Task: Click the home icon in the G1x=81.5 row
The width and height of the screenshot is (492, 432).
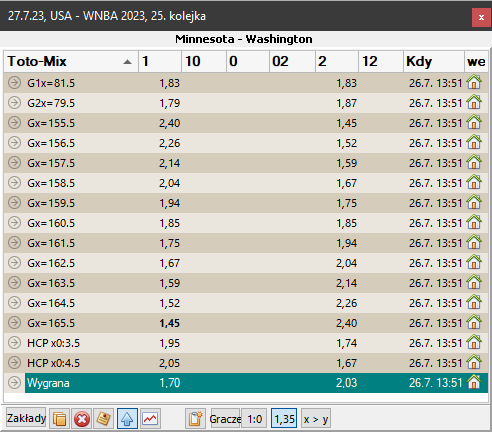Action: [474, 82]
